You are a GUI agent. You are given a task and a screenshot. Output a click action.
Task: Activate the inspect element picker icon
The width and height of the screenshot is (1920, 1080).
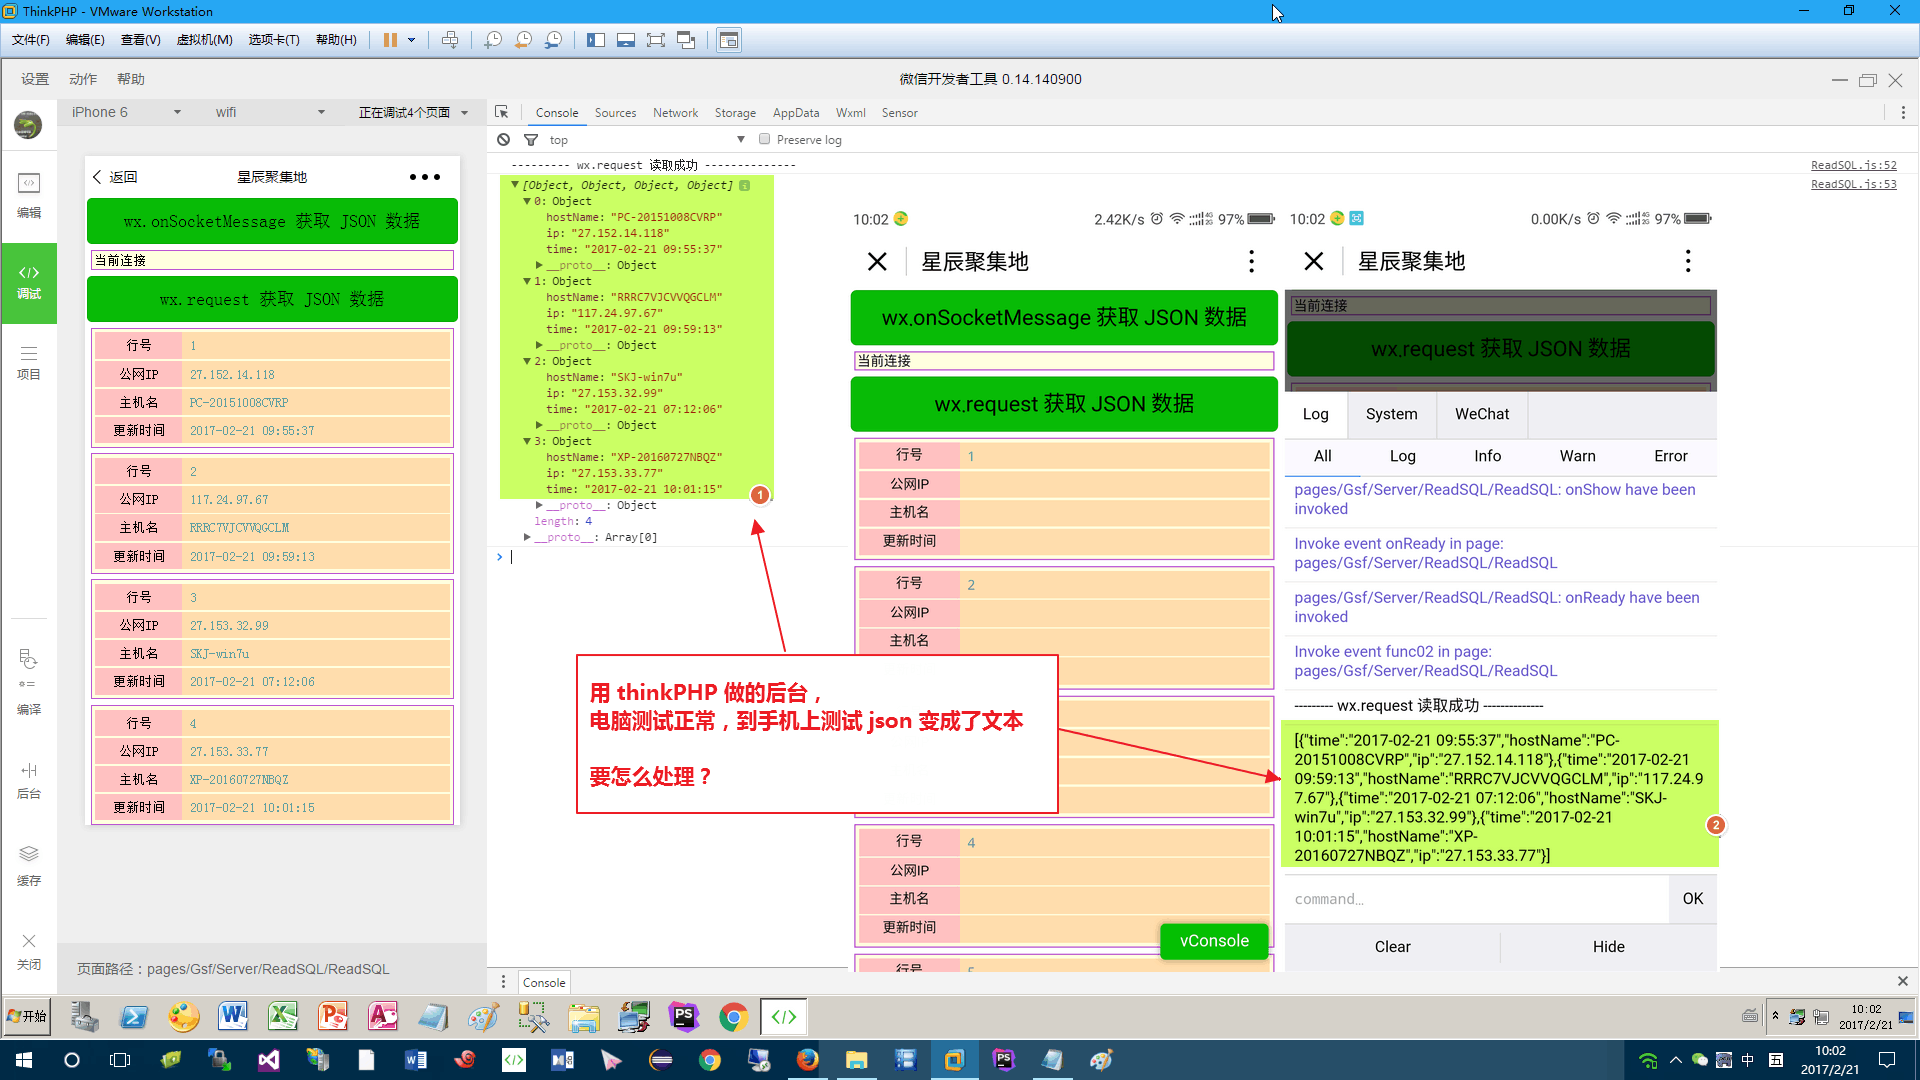click(x=502, y=112)
